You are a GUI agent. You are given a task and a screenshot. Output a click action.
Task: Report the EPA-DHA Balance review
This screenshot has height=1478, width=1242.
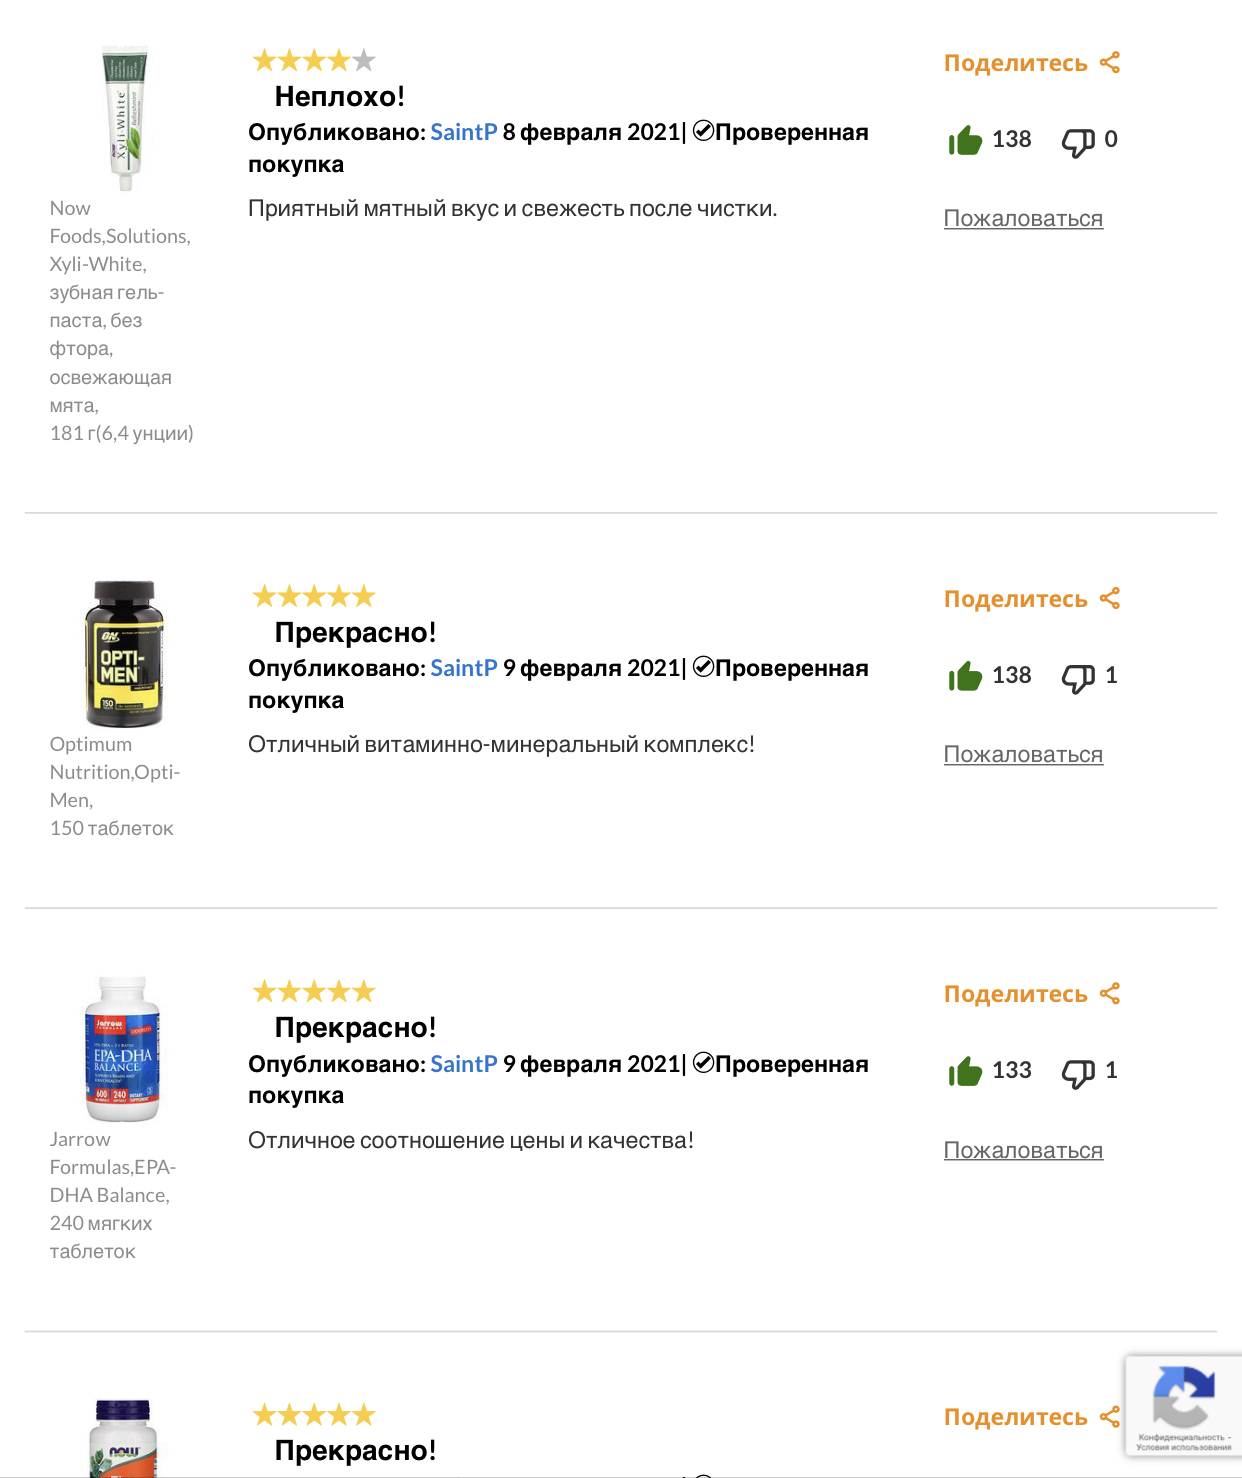click(1023, 1150)
